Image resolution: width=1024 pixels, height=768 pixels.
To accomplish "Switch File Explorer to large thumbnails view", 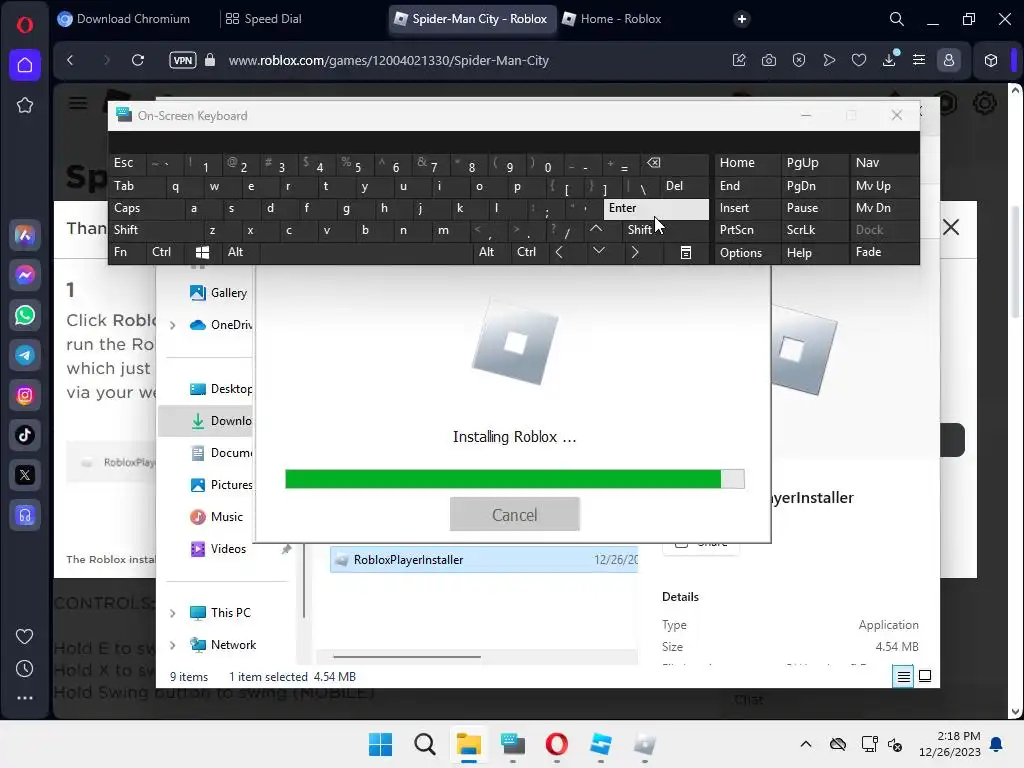I will coord(925,677).
